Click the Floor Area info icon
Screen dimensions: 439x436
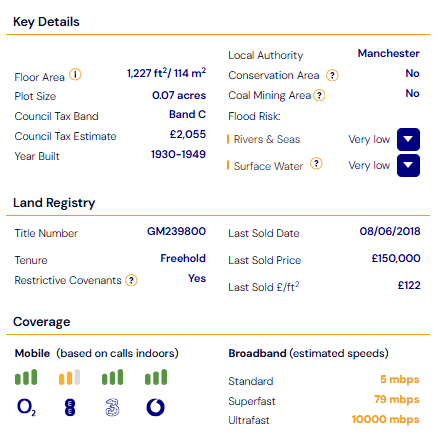[x=75, y=74]
